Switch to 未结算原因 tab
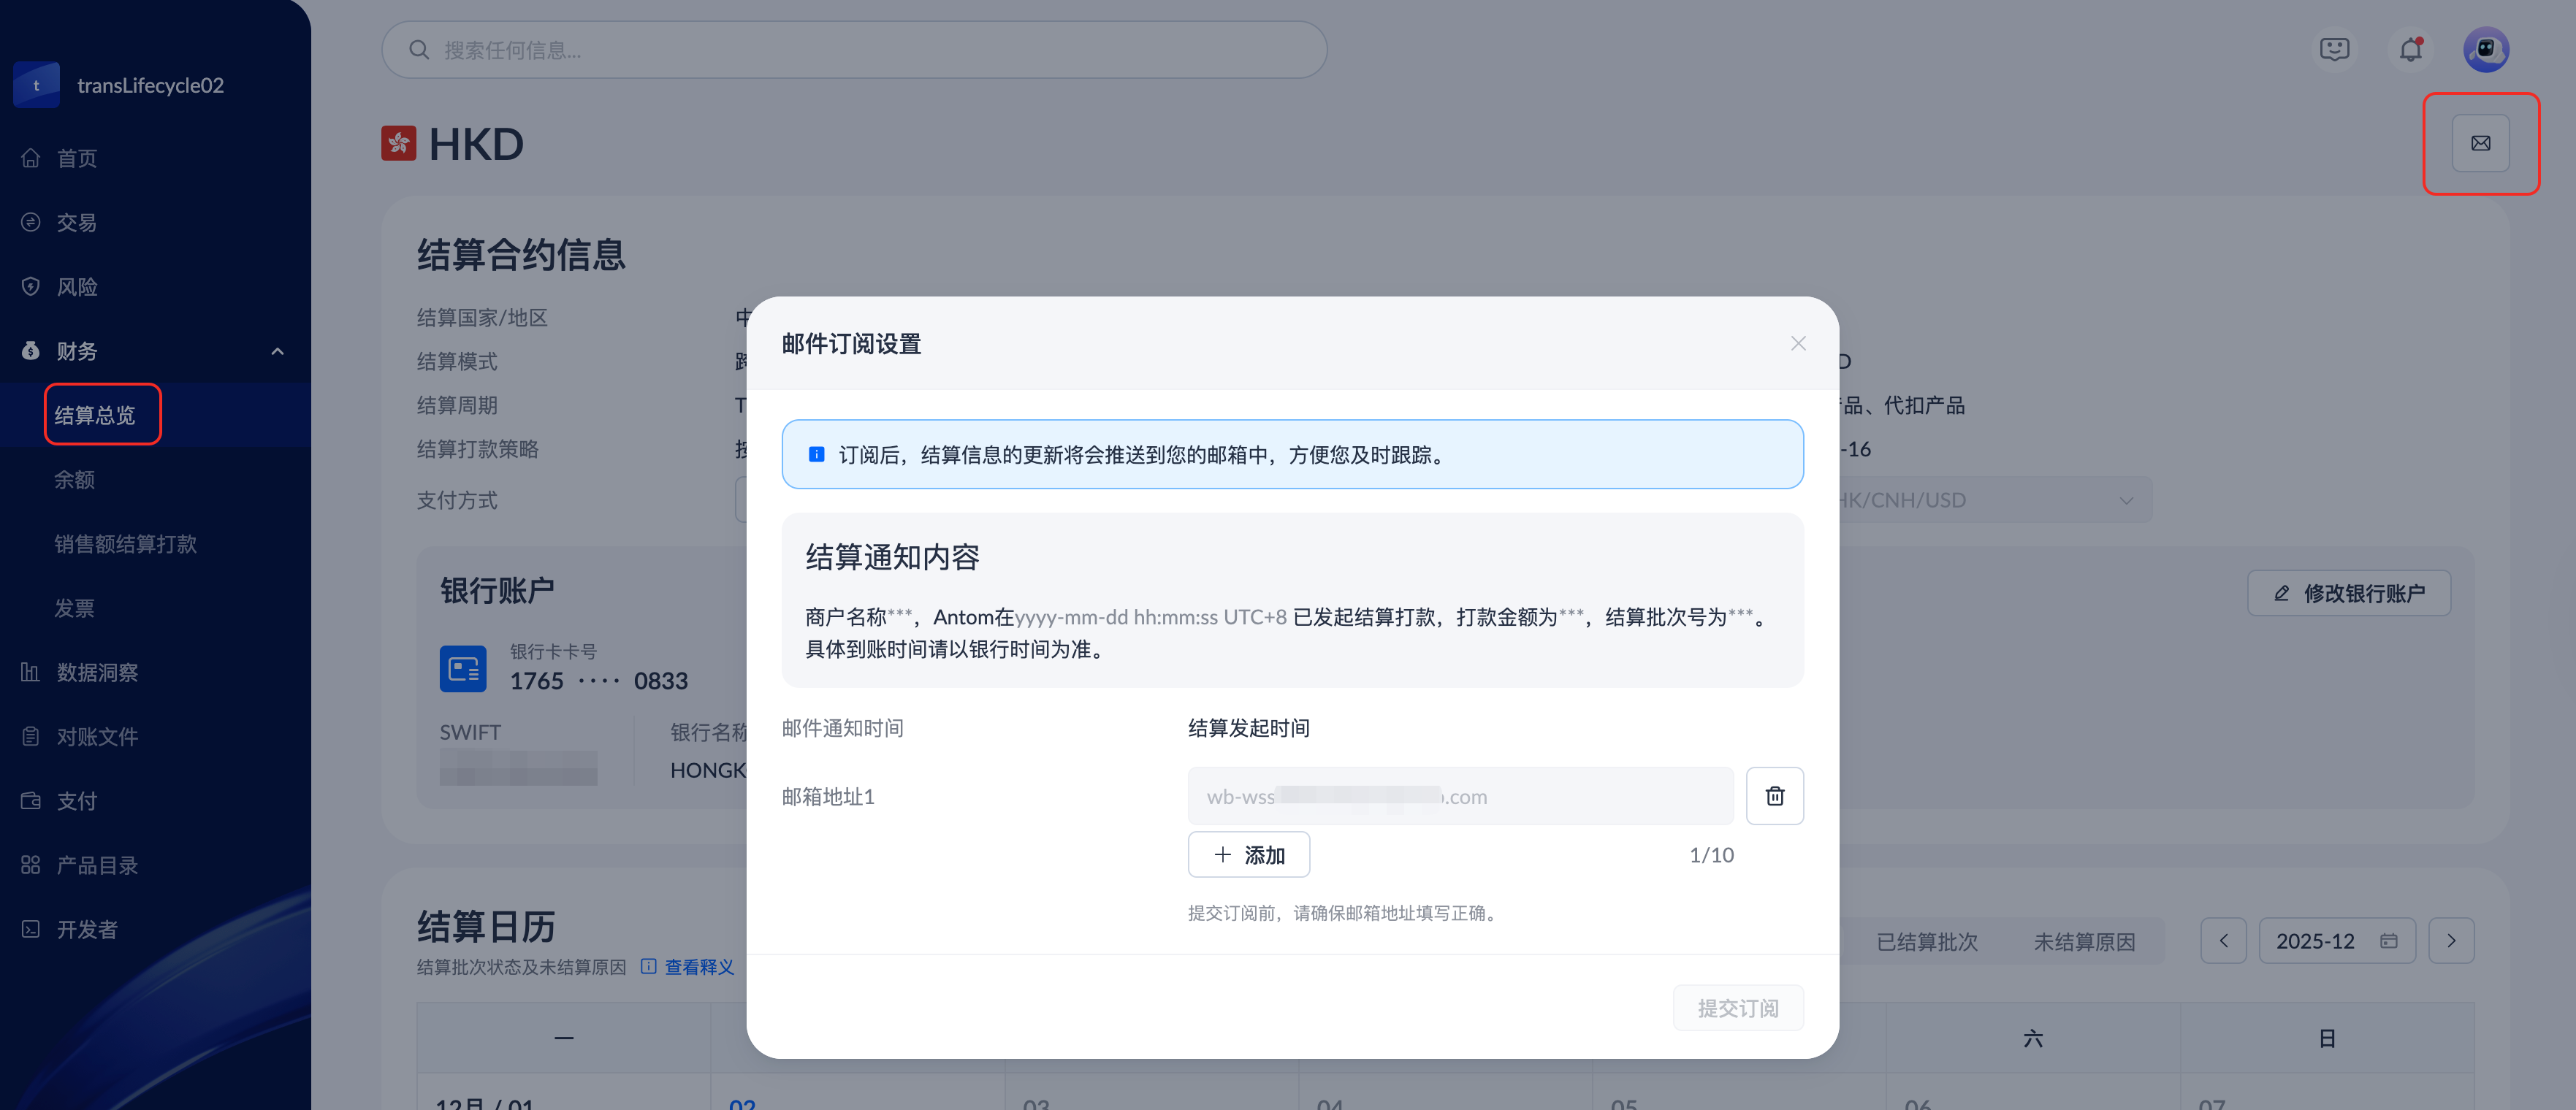 pos(2084,942)
